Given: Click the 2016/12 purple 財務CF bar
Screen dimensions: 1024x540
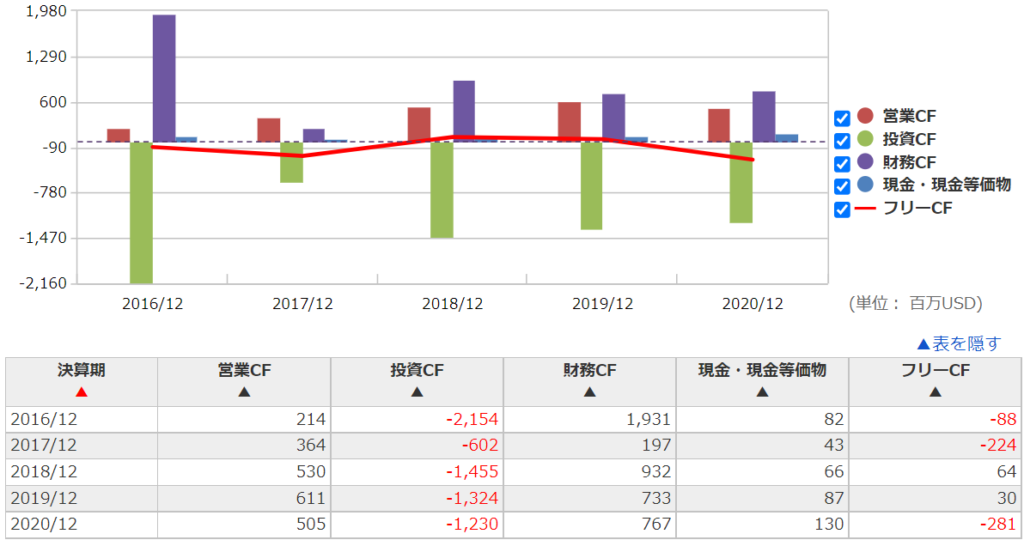Looking at the screenshot, I should (x=164, y=78).
